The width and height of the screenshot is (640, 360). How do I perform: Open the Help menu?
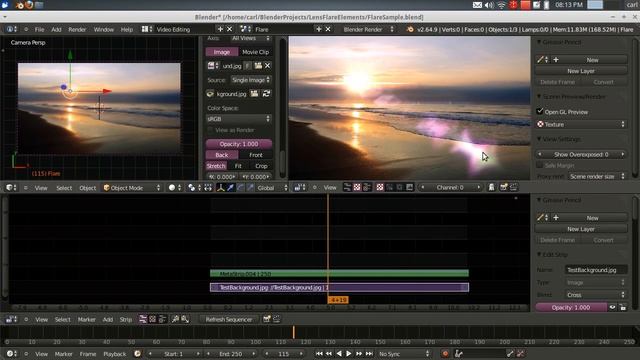(127, 29)
